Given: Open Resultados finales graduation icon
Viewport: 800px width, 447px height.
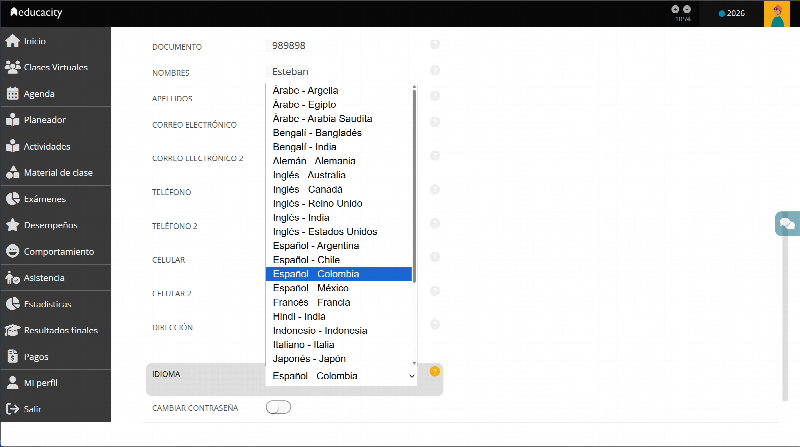Looking at the screenshot, I should tap(12, 330).
